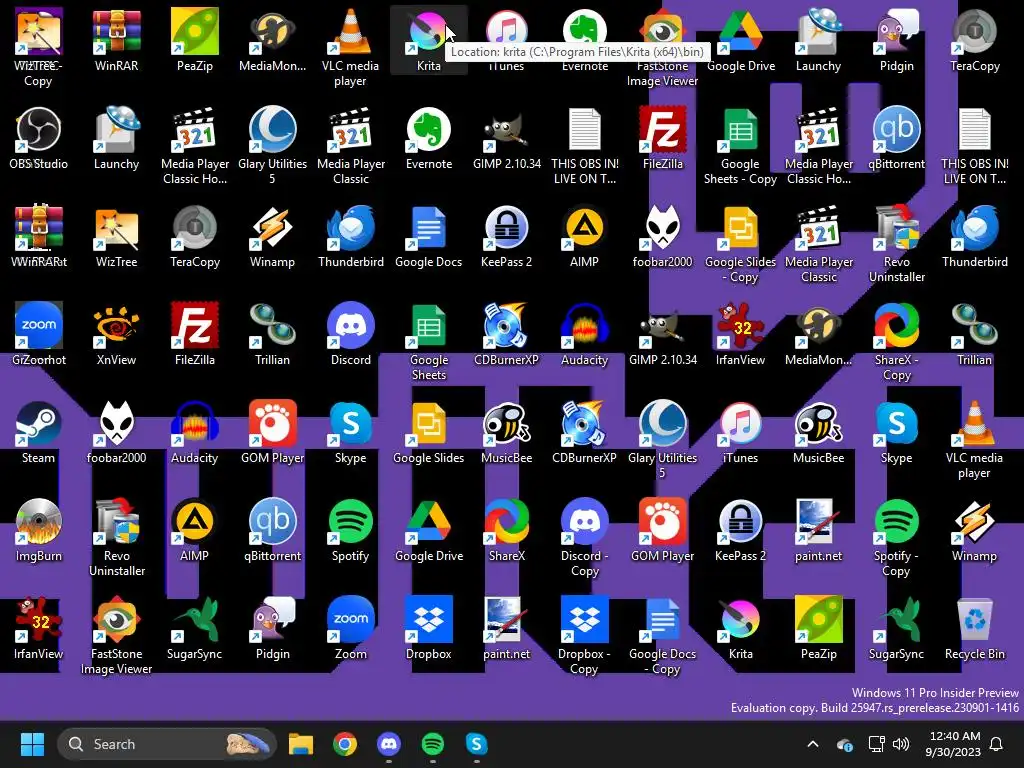Click the Skype shortcut beside Spotify - Copy's column

pos(897,432)
